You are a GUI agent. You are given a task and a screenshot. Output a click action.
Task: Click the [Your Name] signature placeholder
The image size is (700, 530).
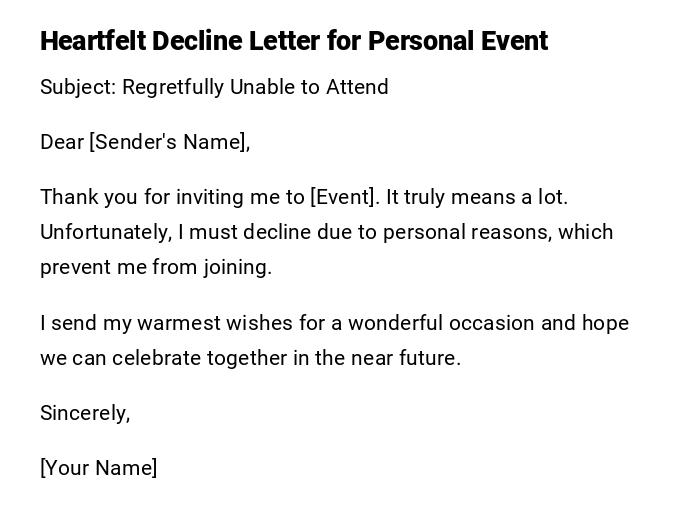[98, 468]
